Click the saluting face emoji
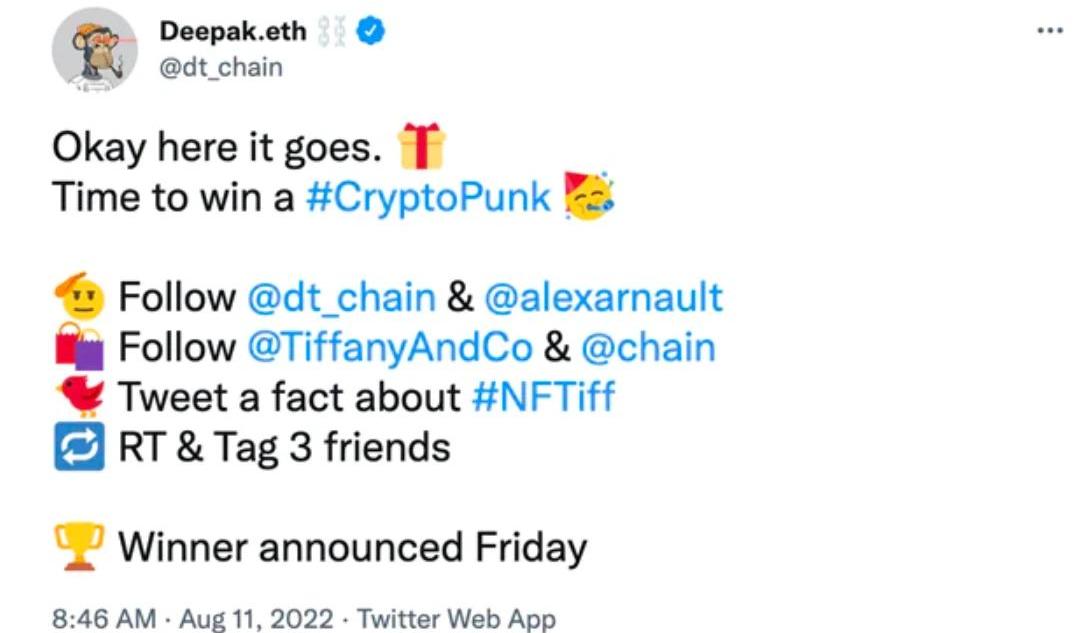 [80, 296]
